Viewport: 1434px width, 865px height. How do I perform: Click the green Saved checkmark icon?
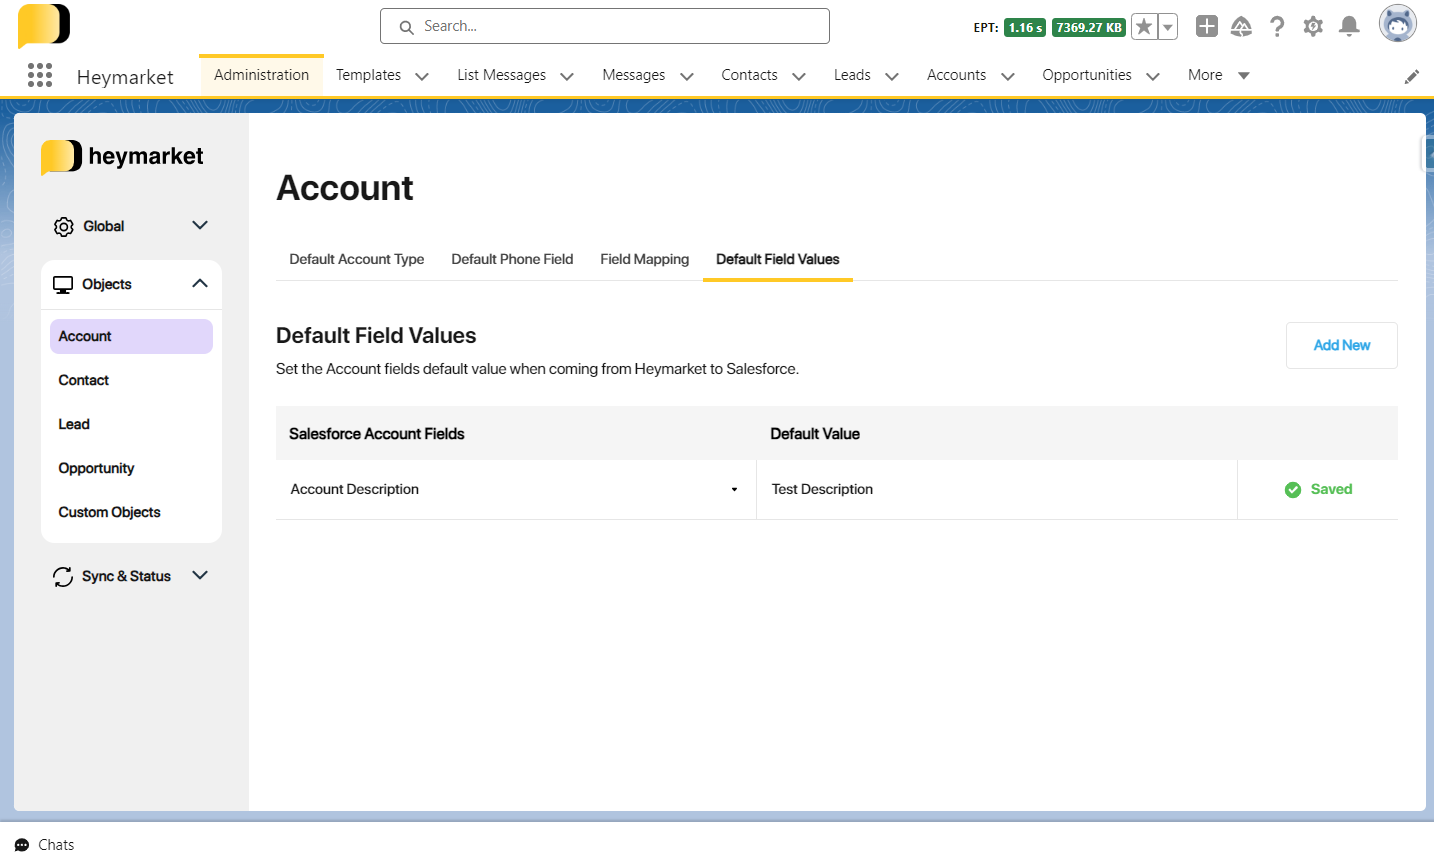(1293, 490)
